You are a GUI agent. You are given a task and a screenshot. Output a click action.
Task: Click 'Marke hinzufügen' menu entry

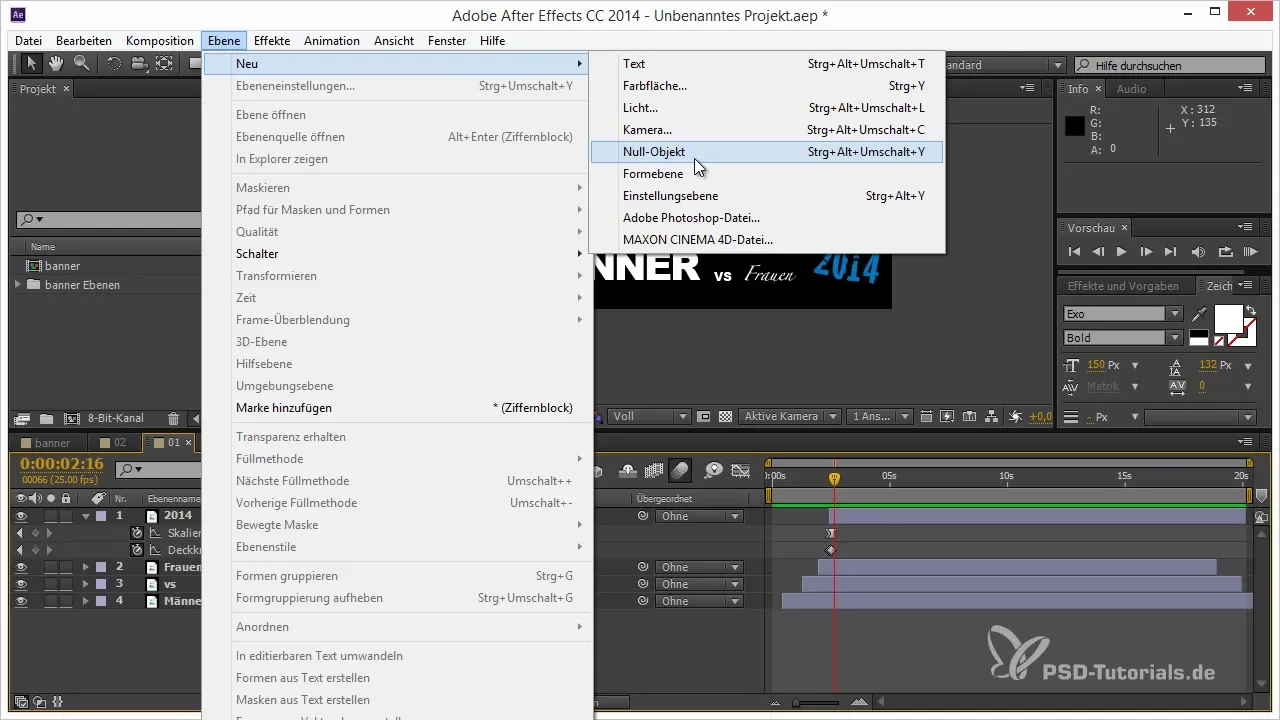point(284,408)
